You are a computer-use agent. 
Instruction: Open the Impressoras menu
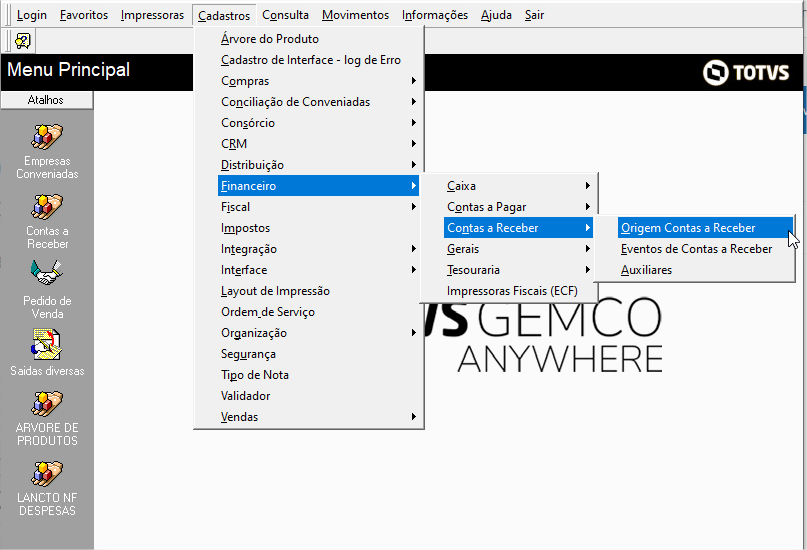pos(152,15)
